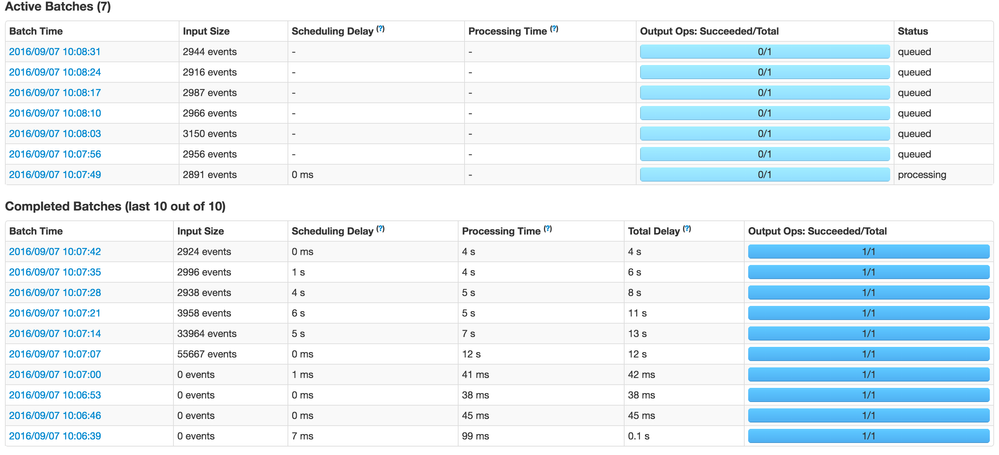This screenshot has width=999, height=455.
Task: Open batch 2016/09/07 10:07:00
Action: tap(55, 375)
